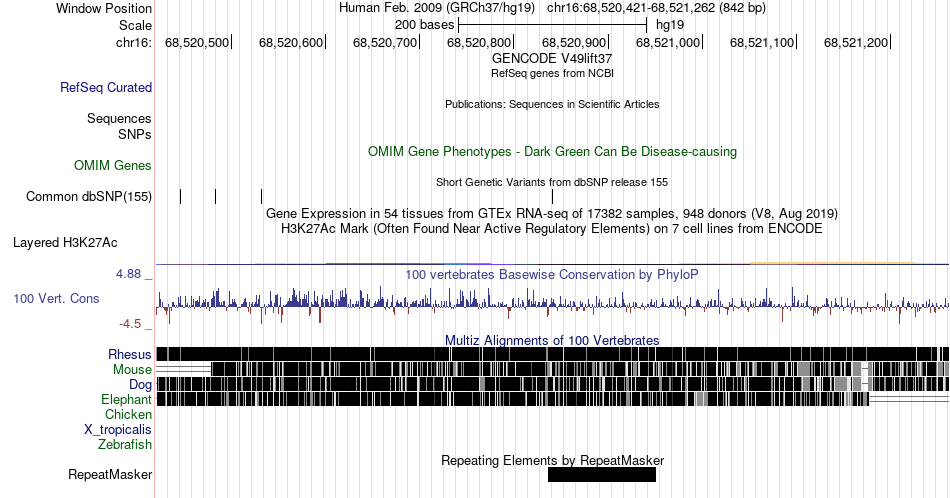950x498 pixels.
Task: Click the 68,520,700 ruler position
Action: tap(385, 42)
